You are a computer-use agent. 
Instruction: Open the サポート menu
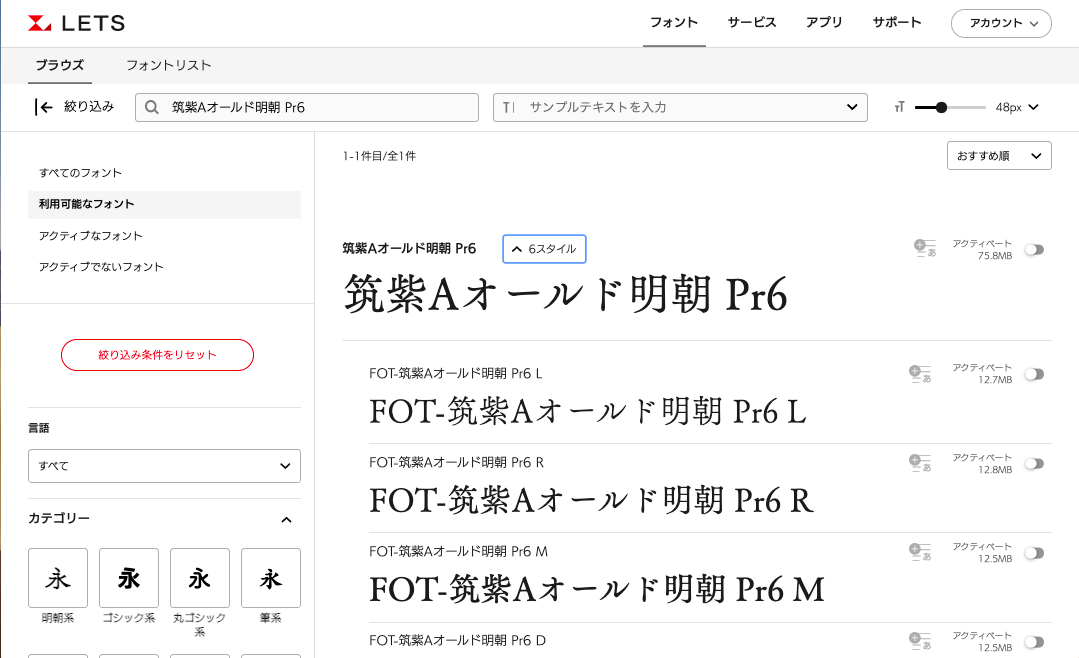(897, 23)
